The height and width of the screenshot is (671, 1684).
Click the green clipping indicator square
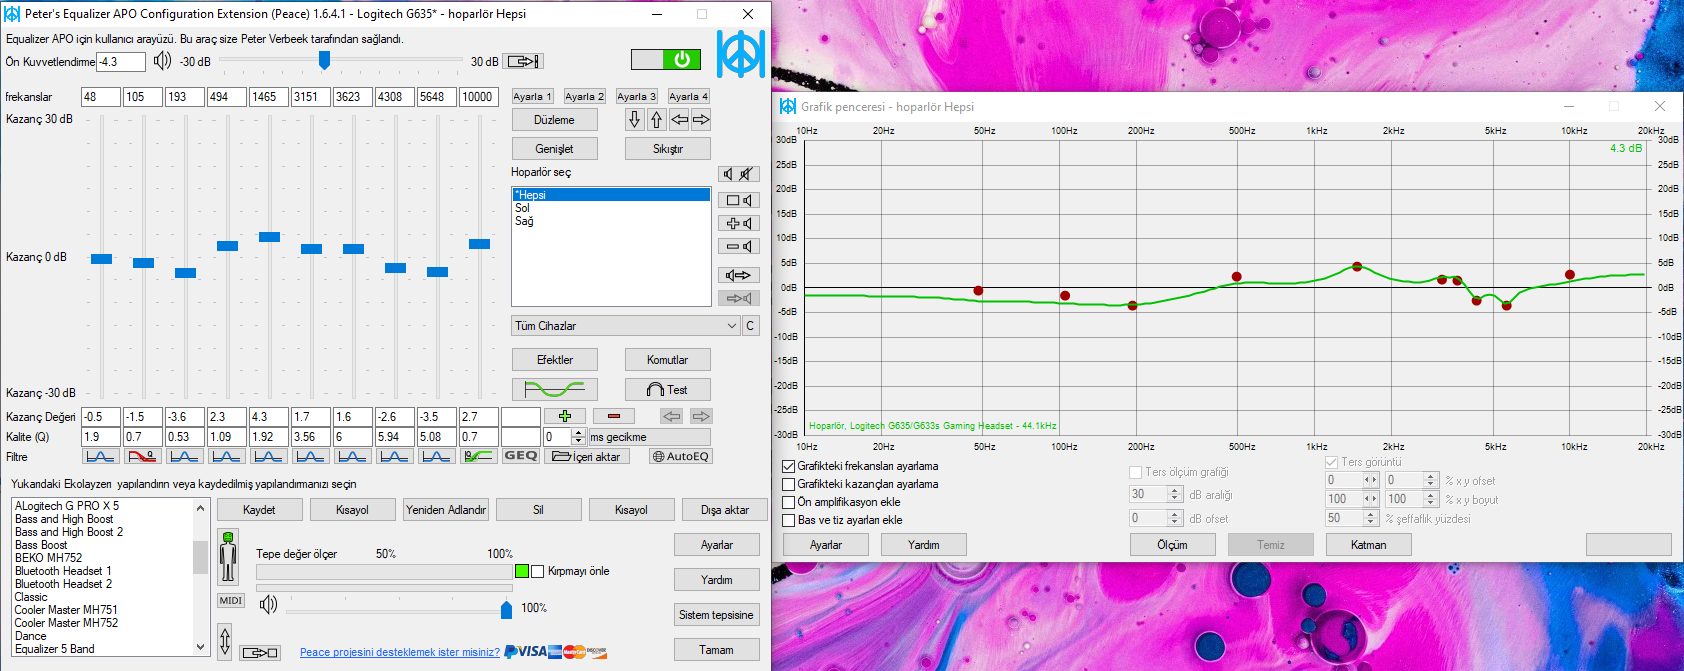point(521,571)
